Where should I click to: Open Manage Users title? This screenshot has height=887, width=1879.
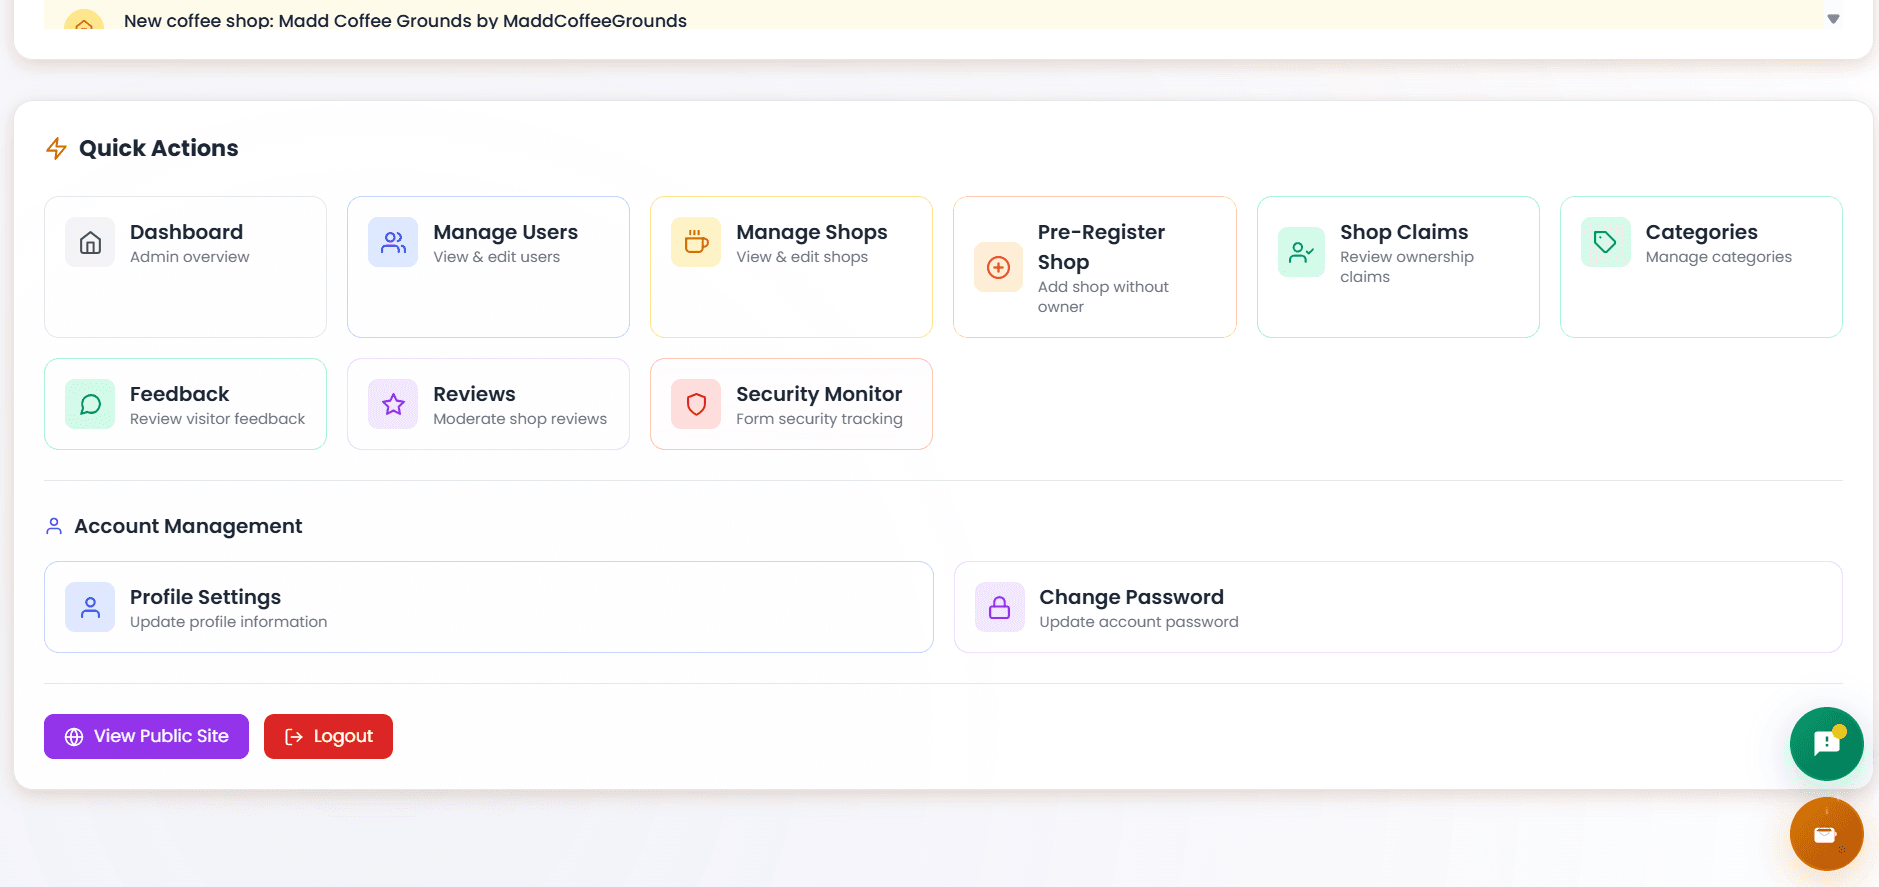click(x=505, y=232)
